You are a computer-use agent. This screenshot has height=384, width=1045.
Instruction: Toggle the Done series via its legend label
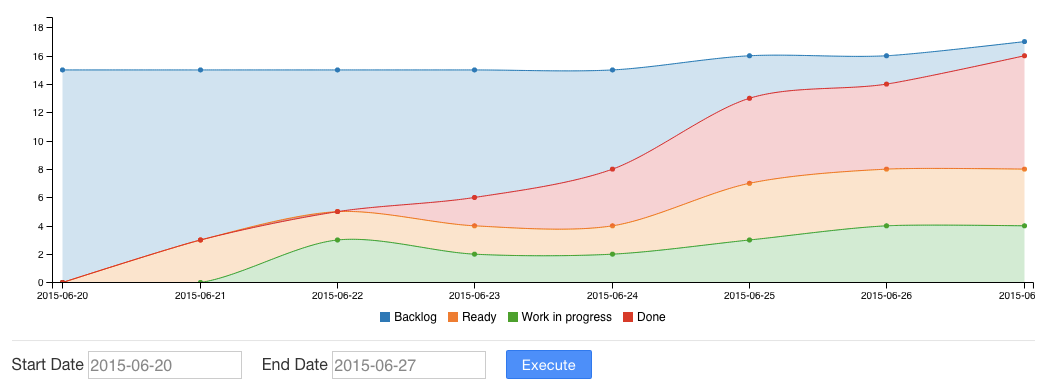point(651,317)
